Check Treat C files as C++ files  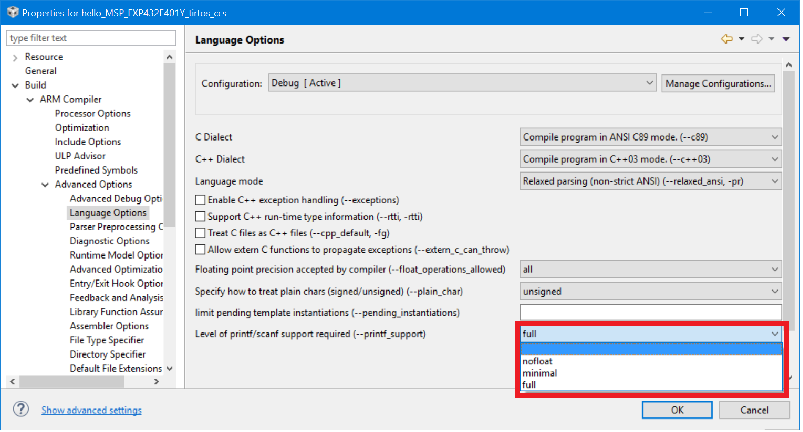click(x=200, y=232)
